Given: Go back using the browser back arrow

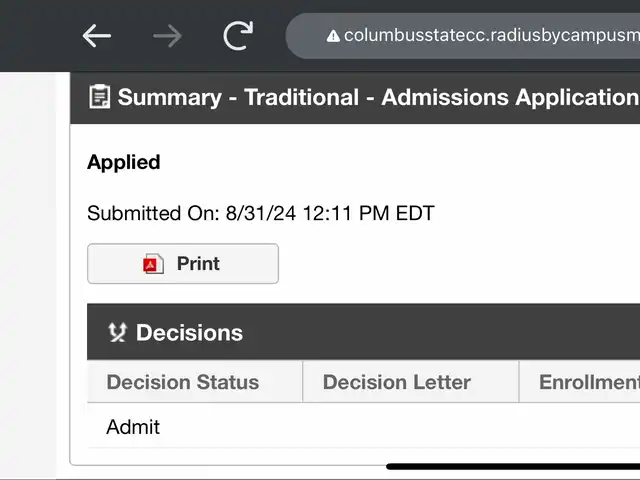Looking at the screenshot, I should [97, 36].
